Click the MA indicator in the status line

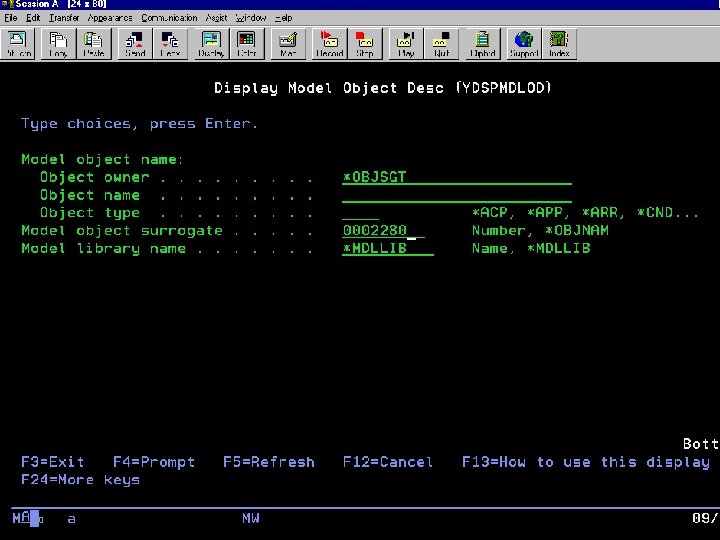click(21, 518)
